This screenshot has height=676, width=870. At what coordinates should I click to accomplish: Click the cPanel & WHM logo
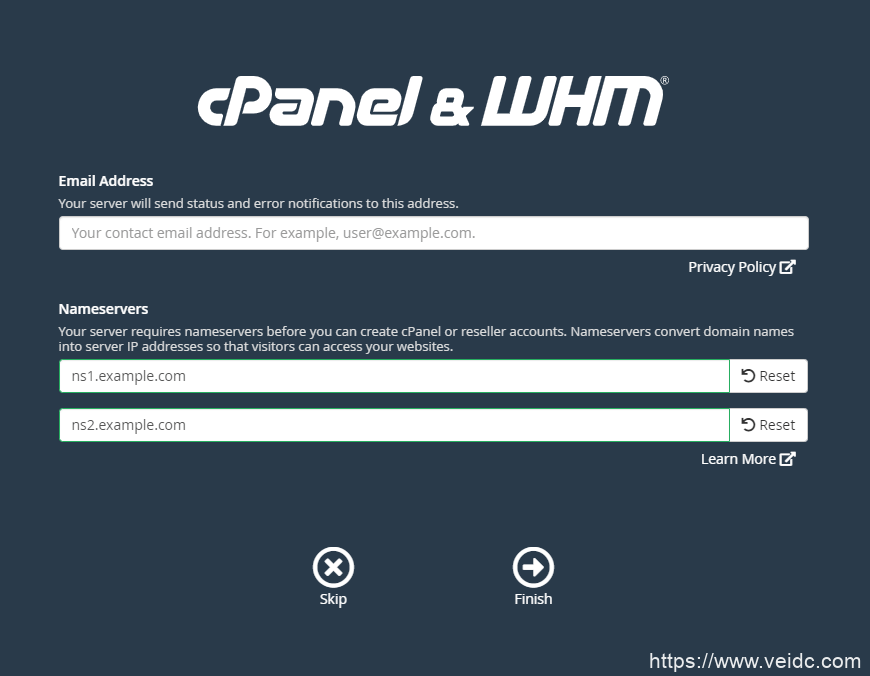433,101
